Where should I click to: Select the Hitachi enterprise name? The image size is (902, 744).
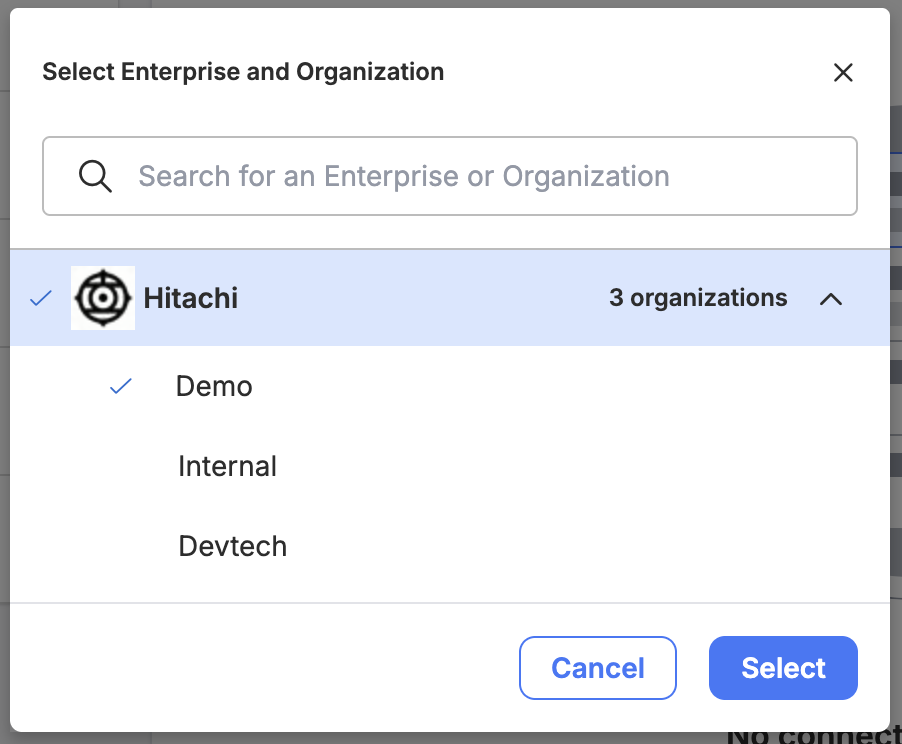[x=190, y=298]
